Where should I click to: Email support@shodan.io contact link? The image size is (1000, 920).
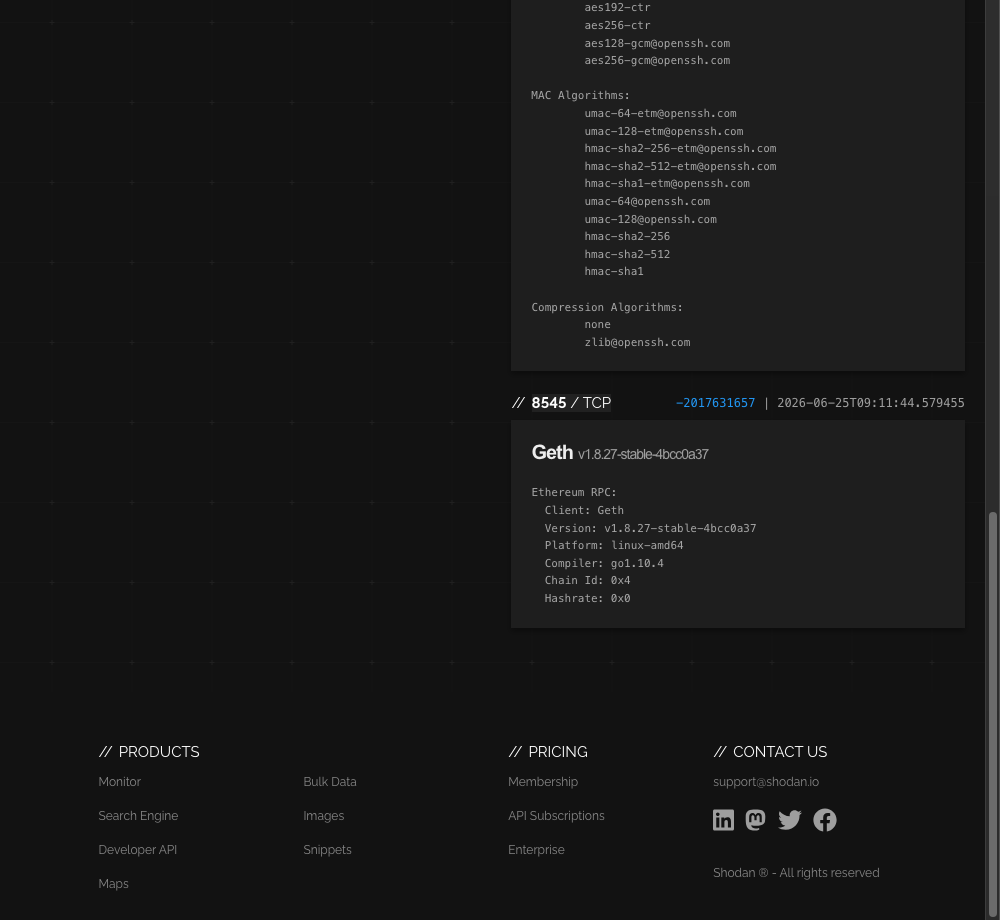tap(766, 782)
